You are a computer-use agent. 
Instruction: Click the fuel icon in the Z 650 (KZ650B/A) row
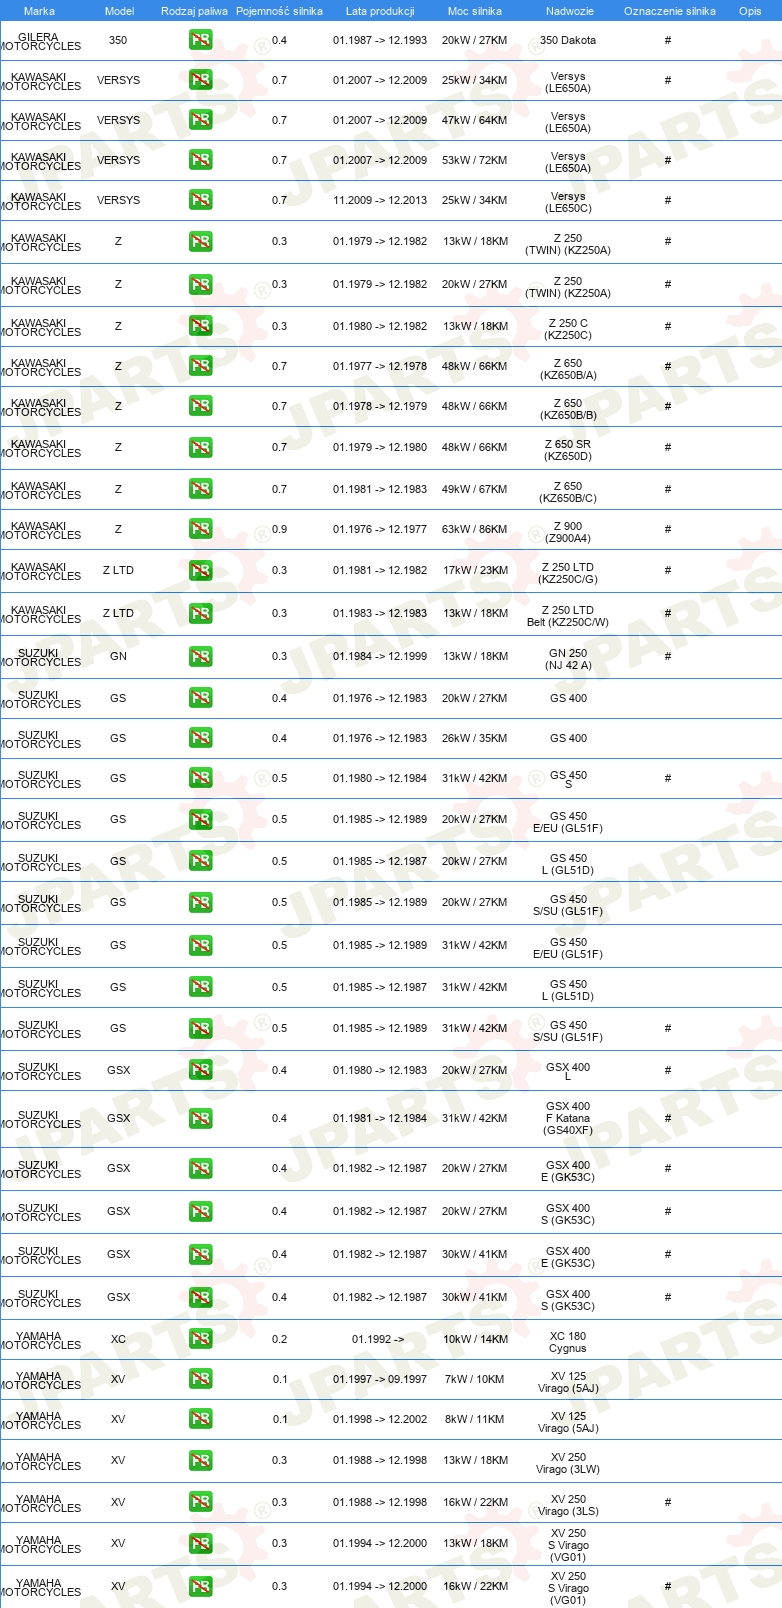tap(200, 366)
